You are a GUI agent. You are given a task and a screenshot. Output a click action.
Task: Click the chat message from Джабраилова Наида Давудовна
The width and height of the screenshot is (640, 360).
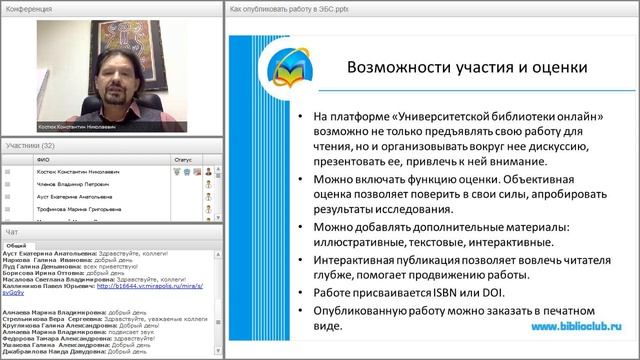click(x=74, y=351)
